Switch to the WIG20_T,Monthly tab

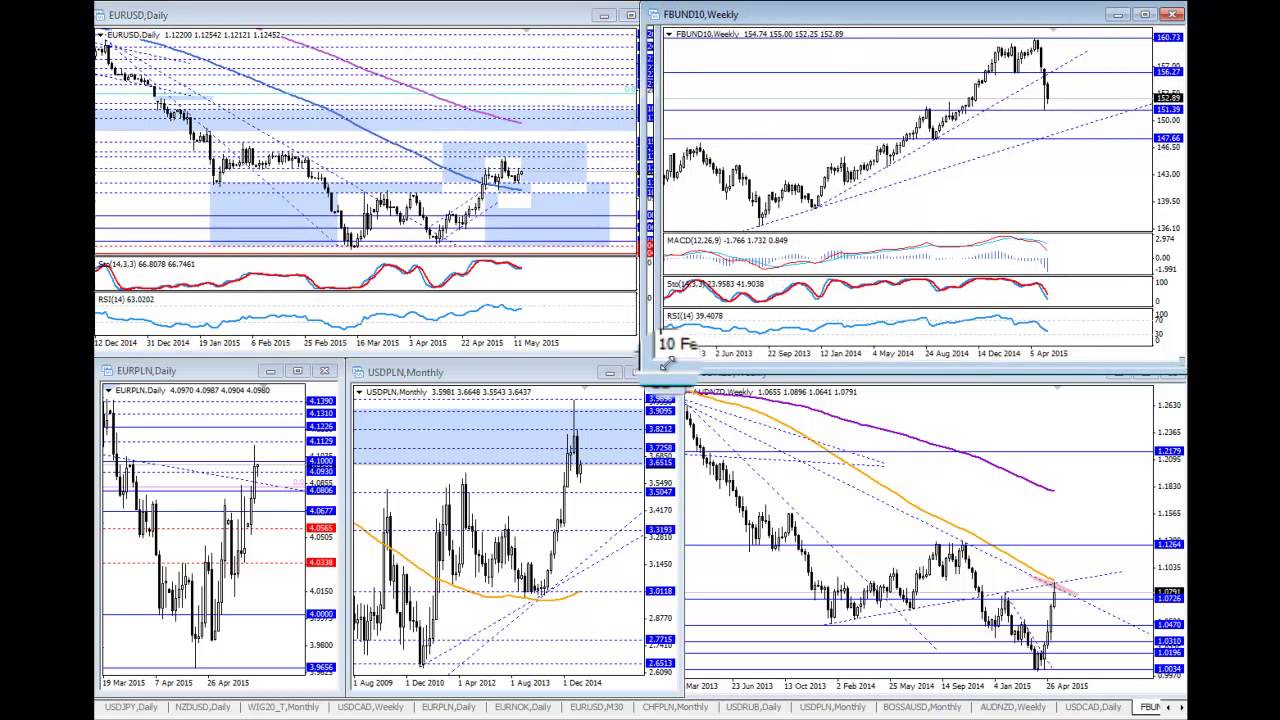[x=283, y=707]
